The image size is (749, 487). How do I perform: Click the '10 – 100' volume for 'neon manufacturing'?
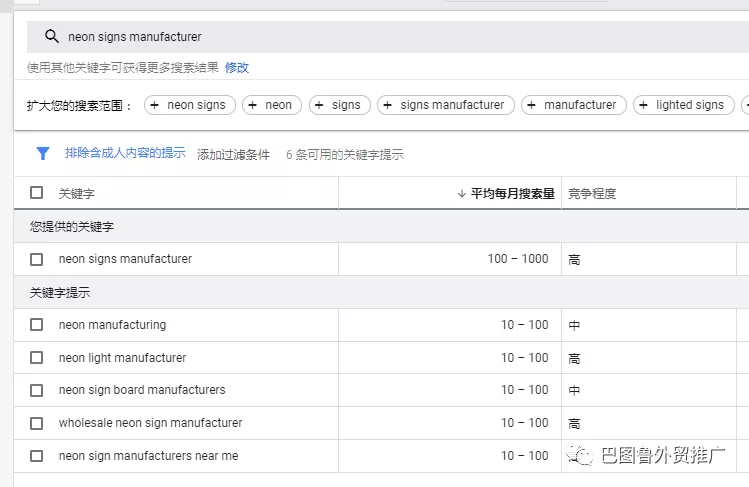pos(524,325)
